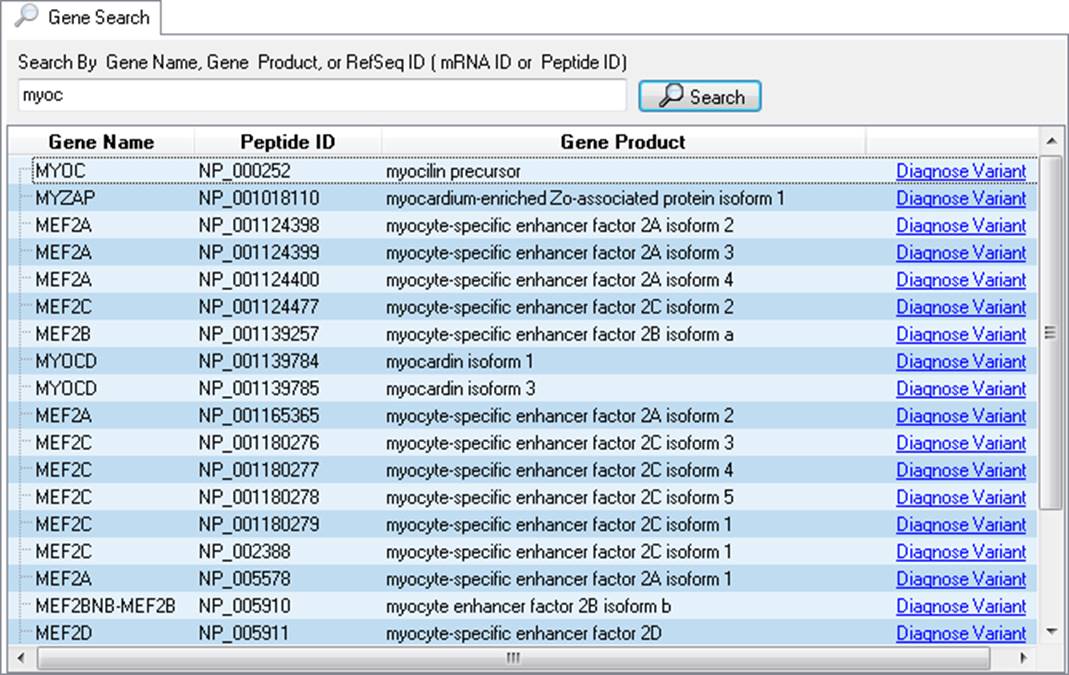Click 'myocyte enhancer factor 2B isoform b' text

(x=528, y=606)
